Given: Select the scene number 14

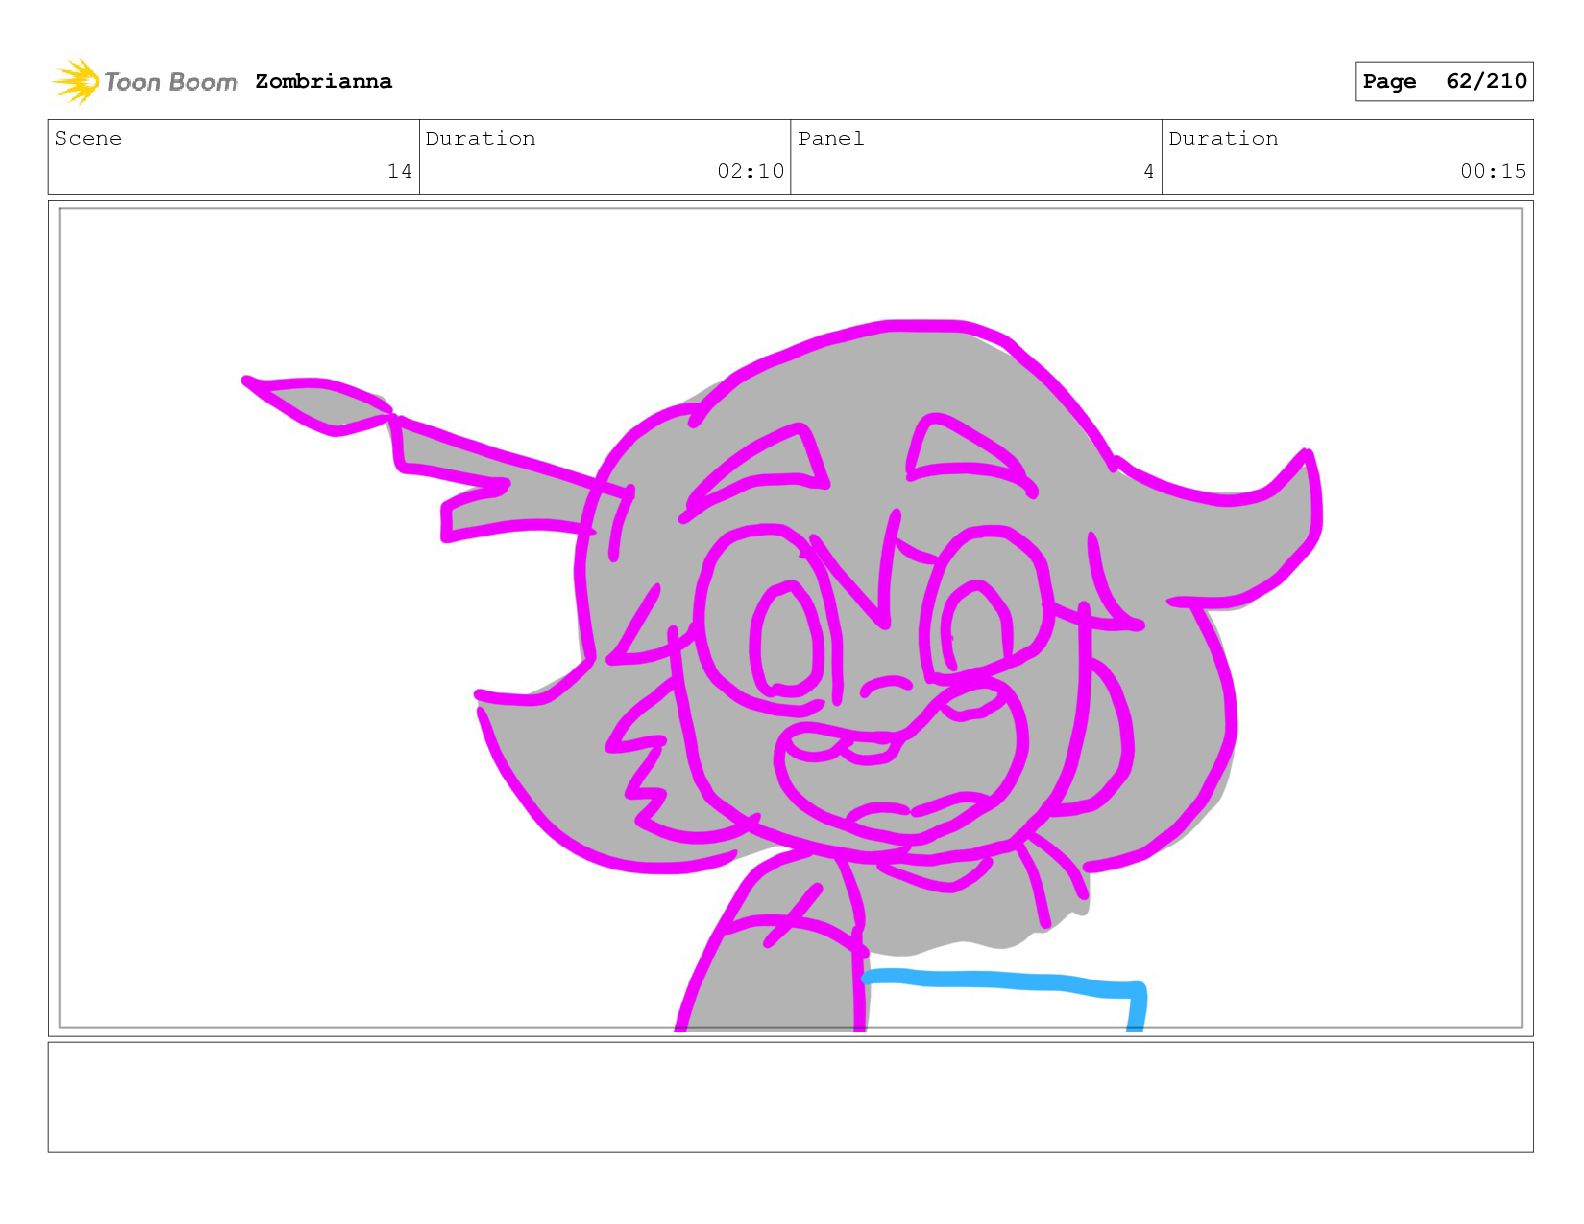Looking at the screenshot, I should coord(400,171).
